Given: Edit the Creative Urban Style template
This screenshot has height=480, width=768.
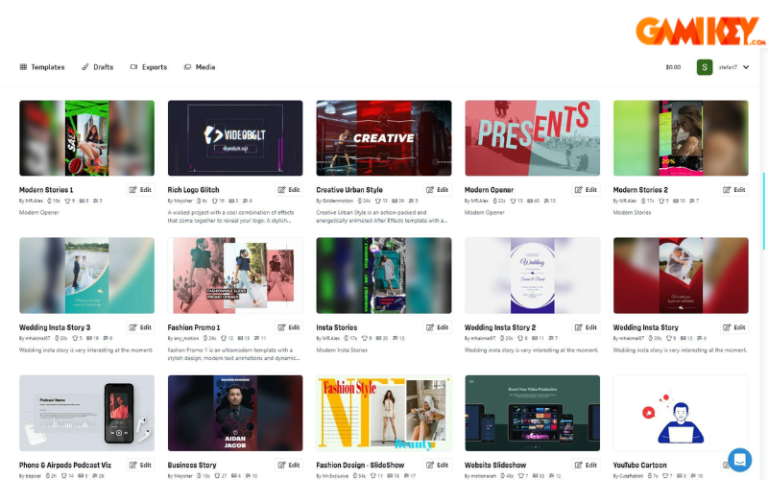Looking at the screenshot, I should (437, 189).
